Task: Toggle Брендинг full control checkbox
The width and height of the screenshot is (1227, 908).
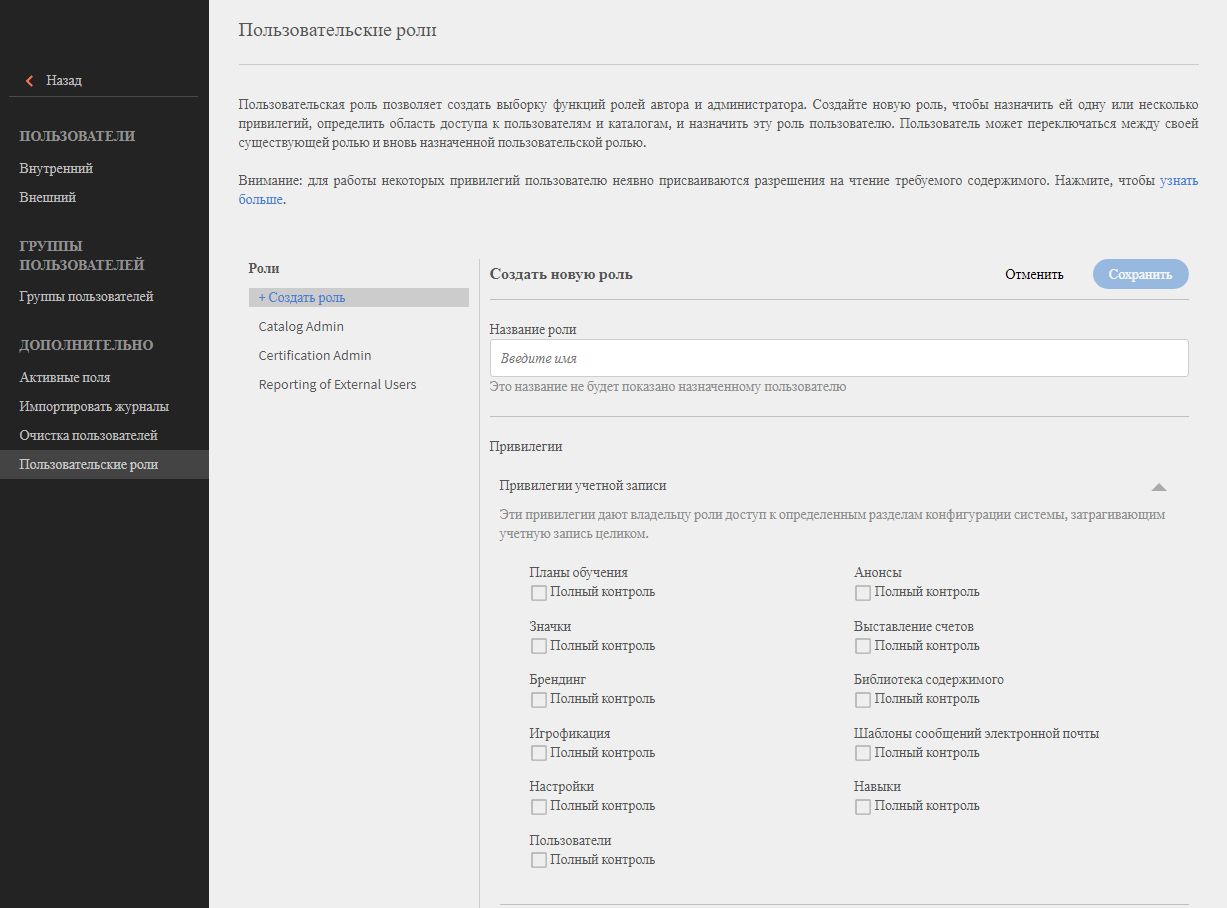Action: click(x=539, y=700)
